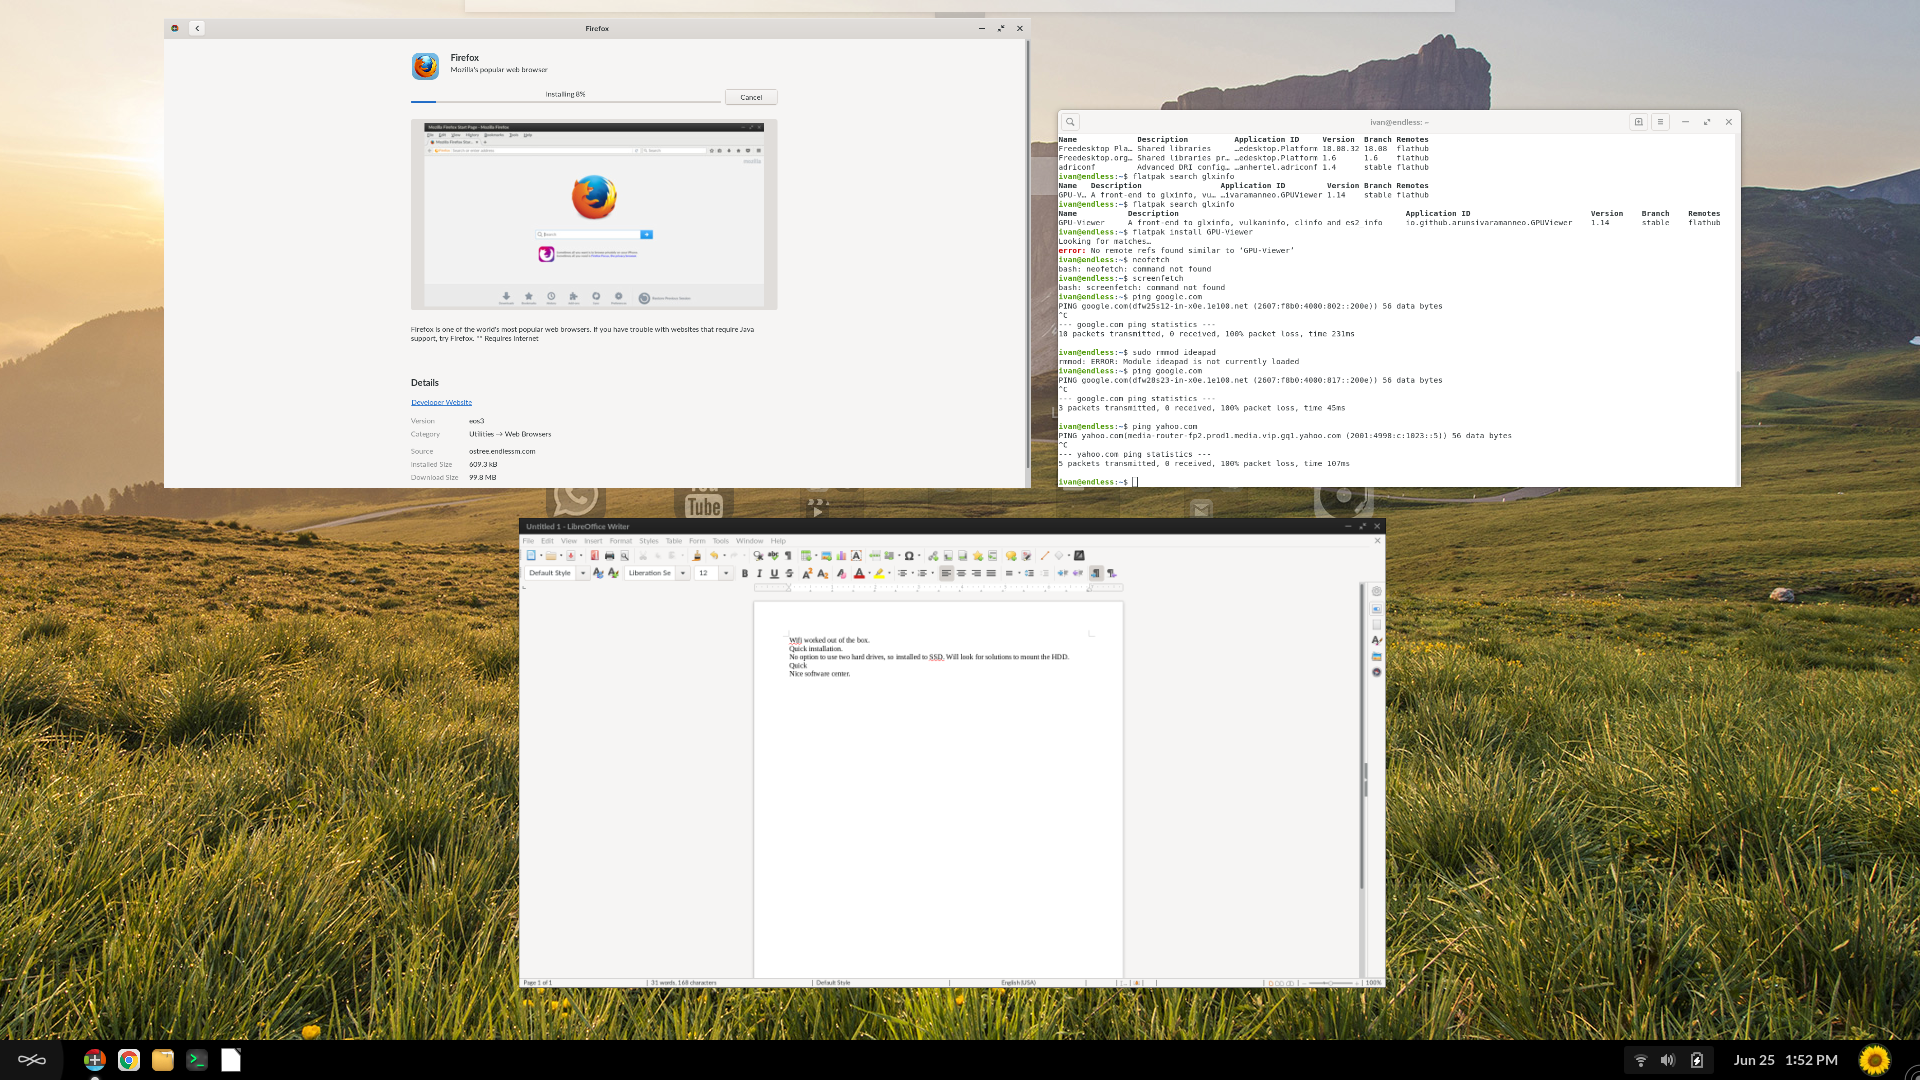Open the sidebar Styles panel icon
1920x1080 pixels.
click(1376, 640)
